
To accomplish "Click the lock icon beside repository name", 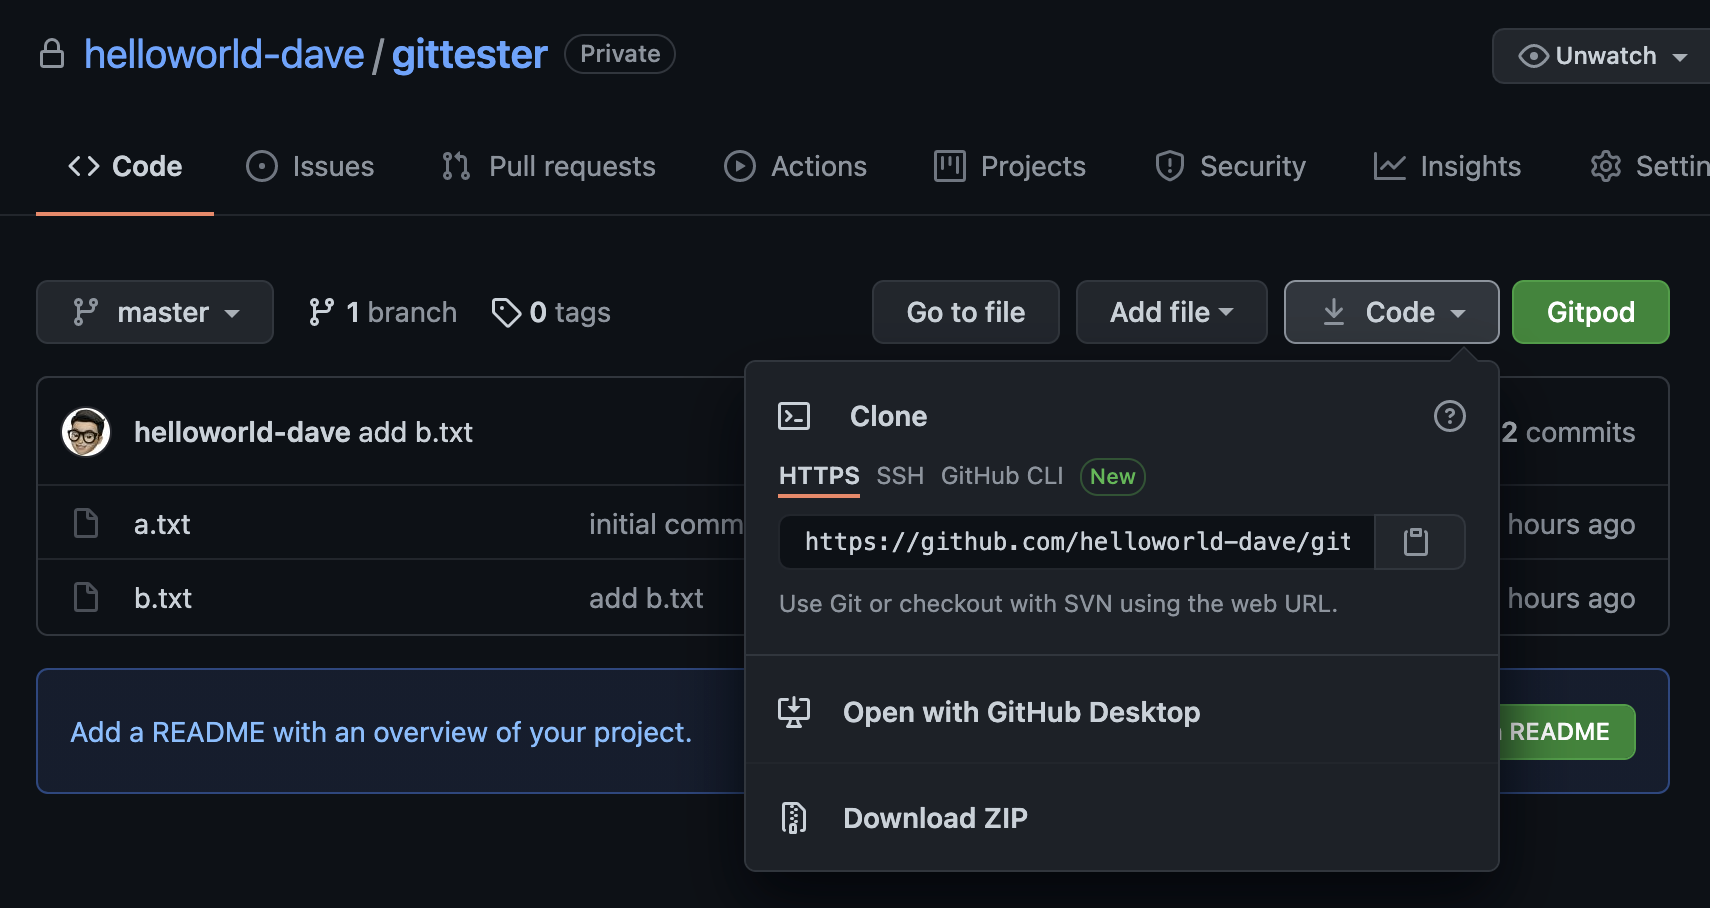I will coord(52,54).
